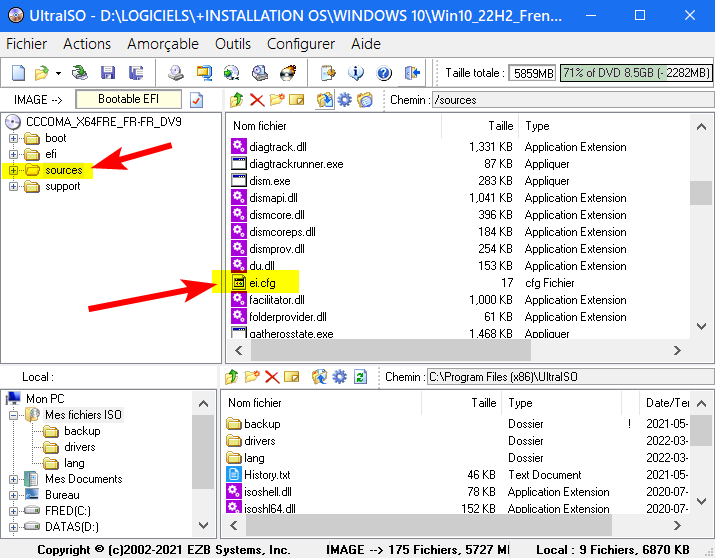Expand the support folder node

tap(13, 186)
